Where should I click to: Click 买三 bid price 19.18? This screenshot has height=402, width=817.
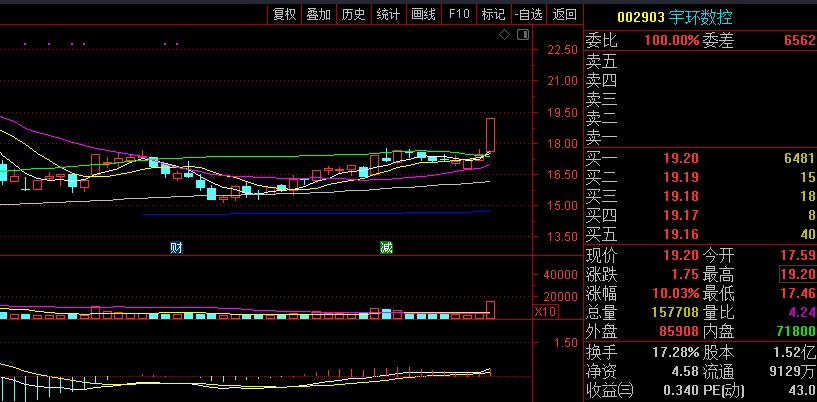point(680,196)
